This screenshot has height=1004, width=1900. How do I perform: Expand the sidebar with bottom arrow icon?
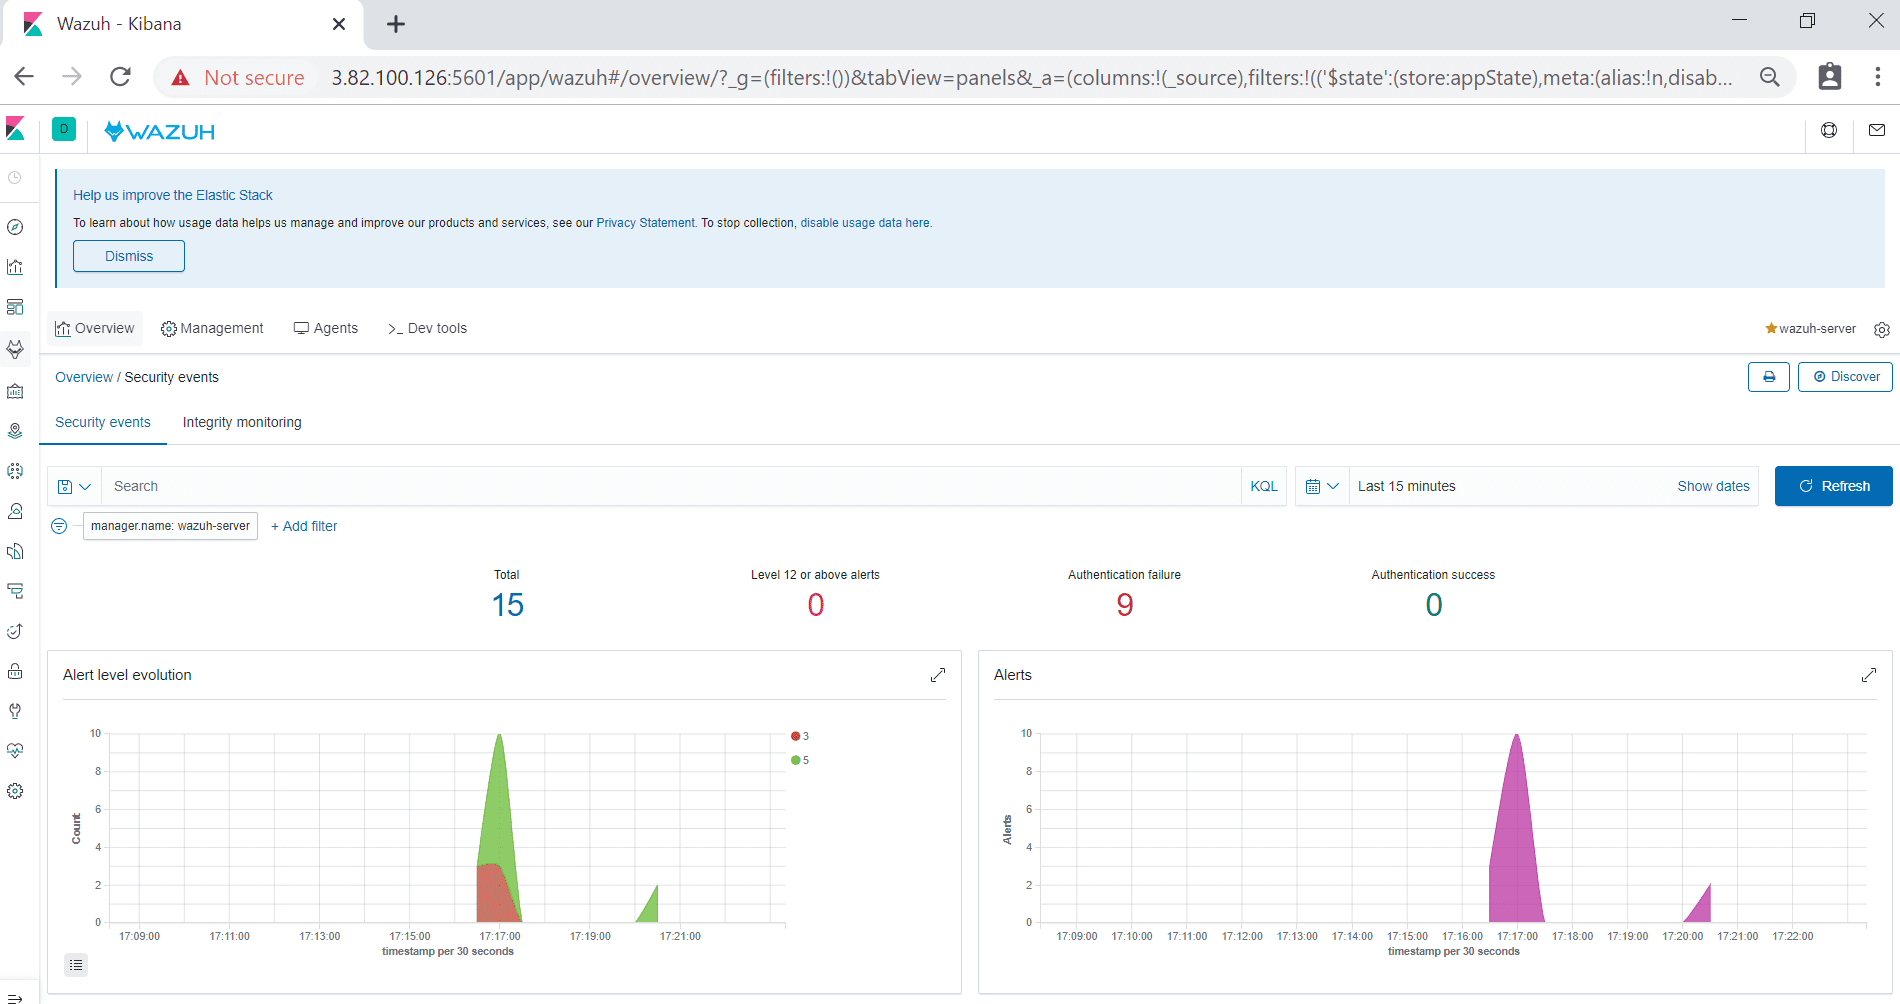tap(15, 997)
